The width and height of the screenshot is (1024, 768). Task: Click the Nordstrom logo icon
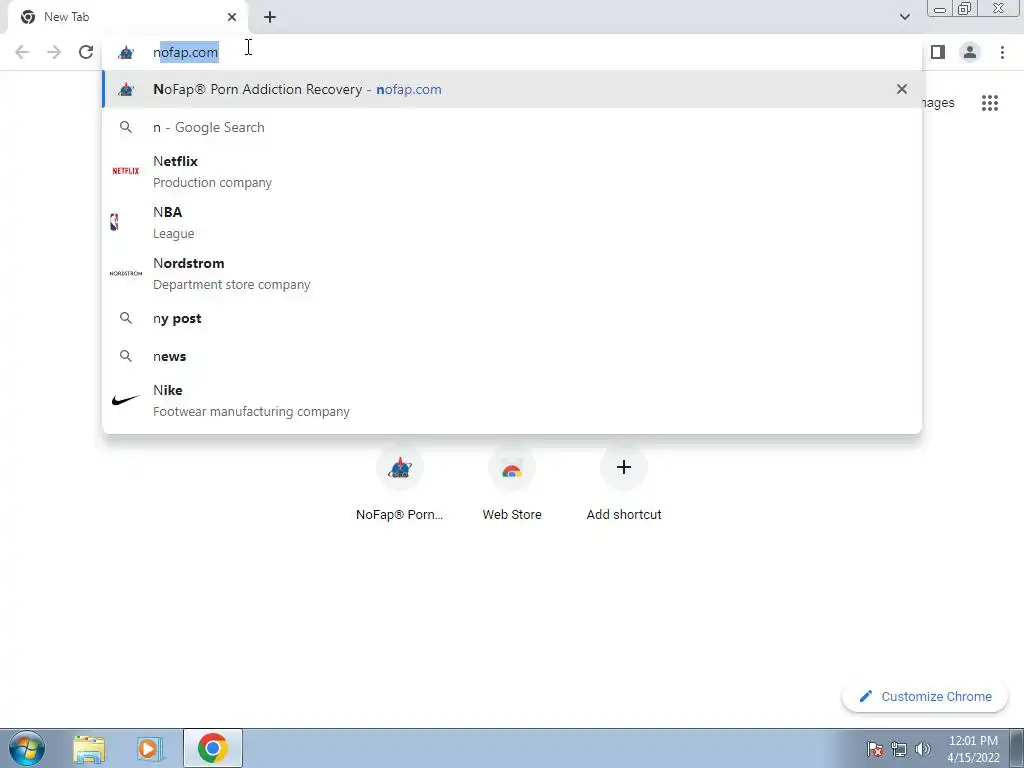[125, 273]
